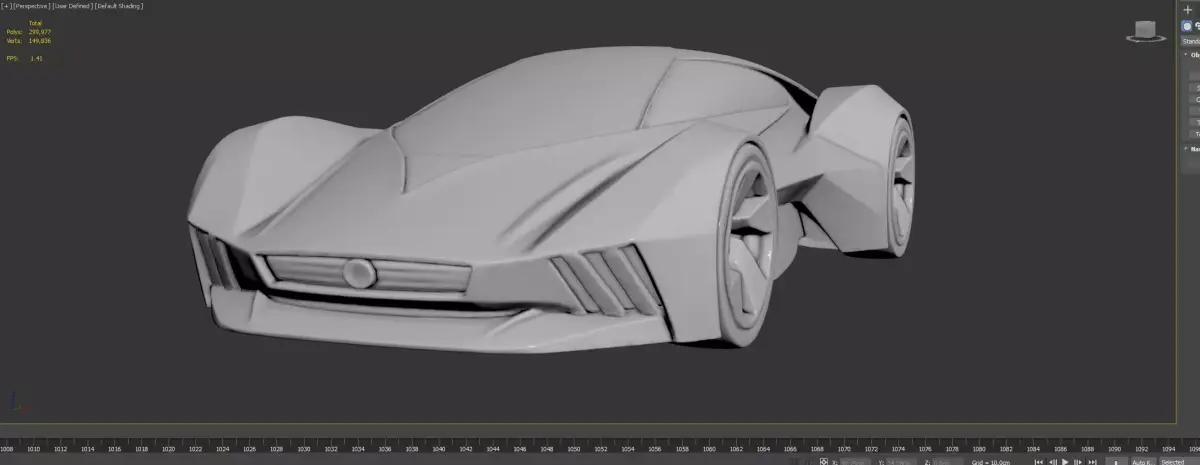Collapse the Name and Color rollout
This screenshot has height=465, width=1200.
[x=1192, y=149]
